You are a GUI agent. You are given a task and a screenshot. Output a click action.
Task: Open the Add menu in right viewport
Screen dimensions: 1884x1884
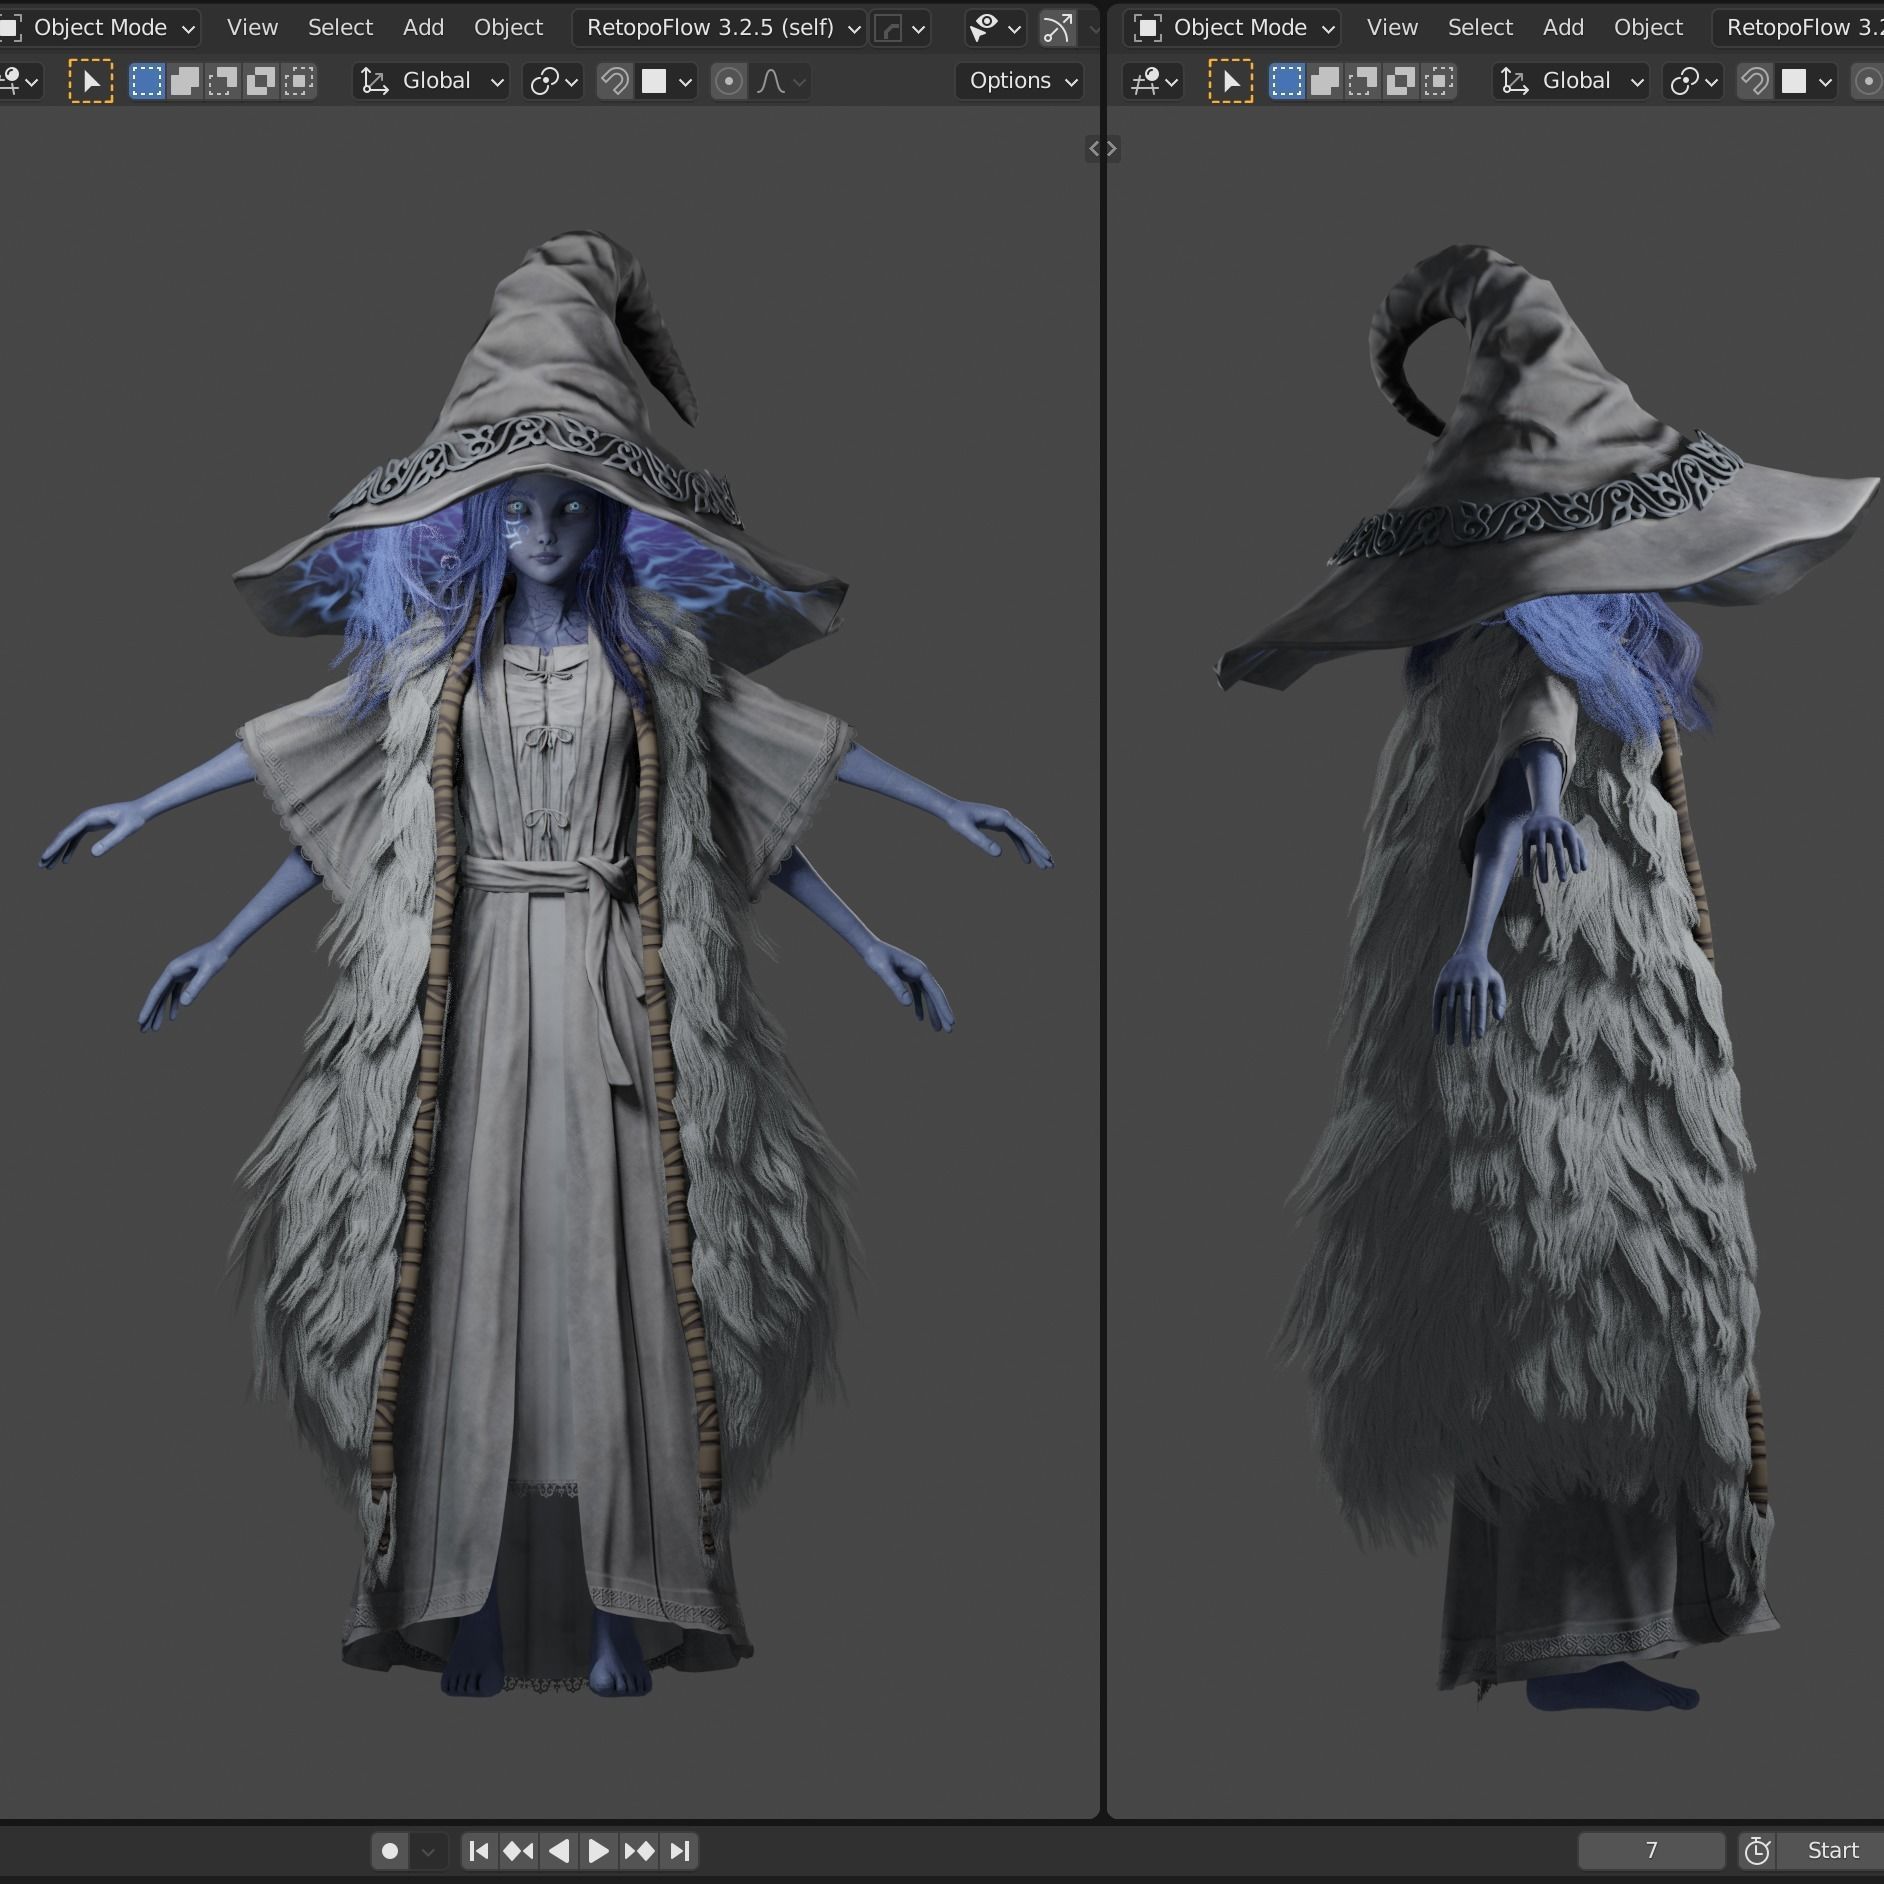1563,27
